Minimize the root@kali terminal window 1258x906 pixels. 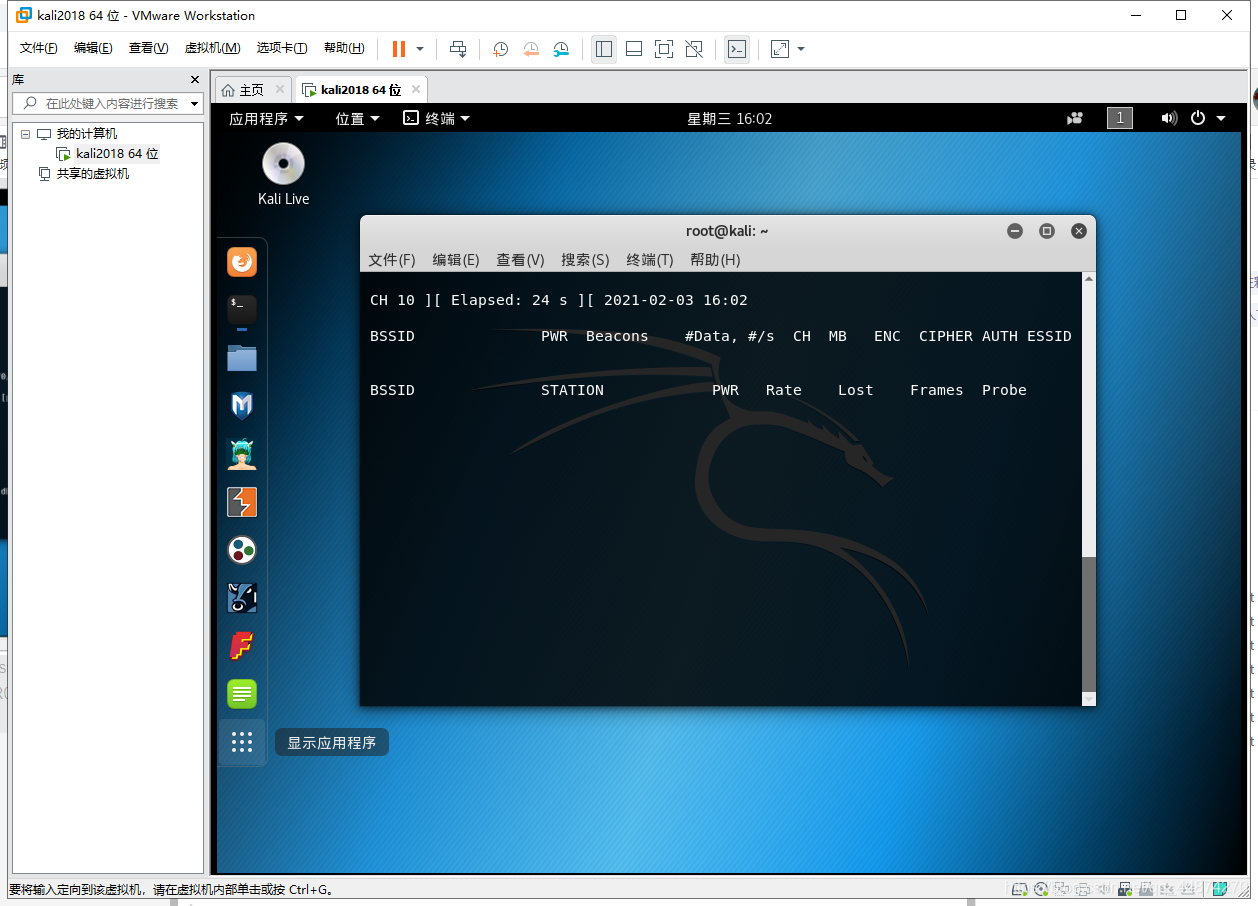(x=1015, y=231)
